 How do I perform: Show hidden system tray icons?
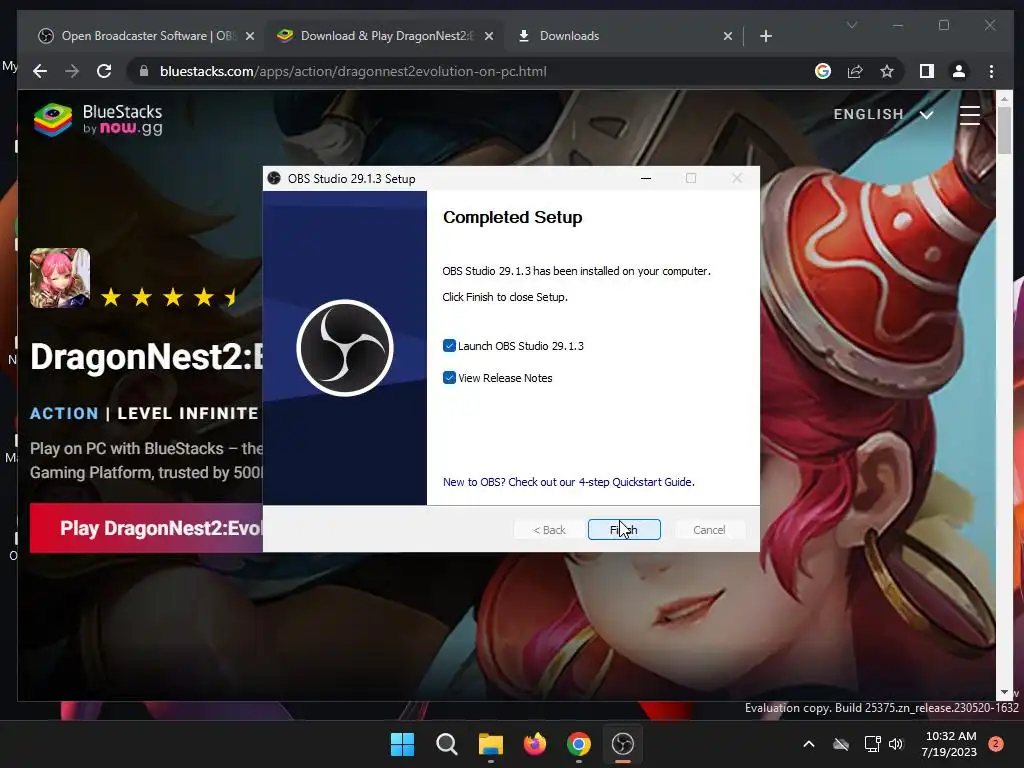click(x=808, y=744)
